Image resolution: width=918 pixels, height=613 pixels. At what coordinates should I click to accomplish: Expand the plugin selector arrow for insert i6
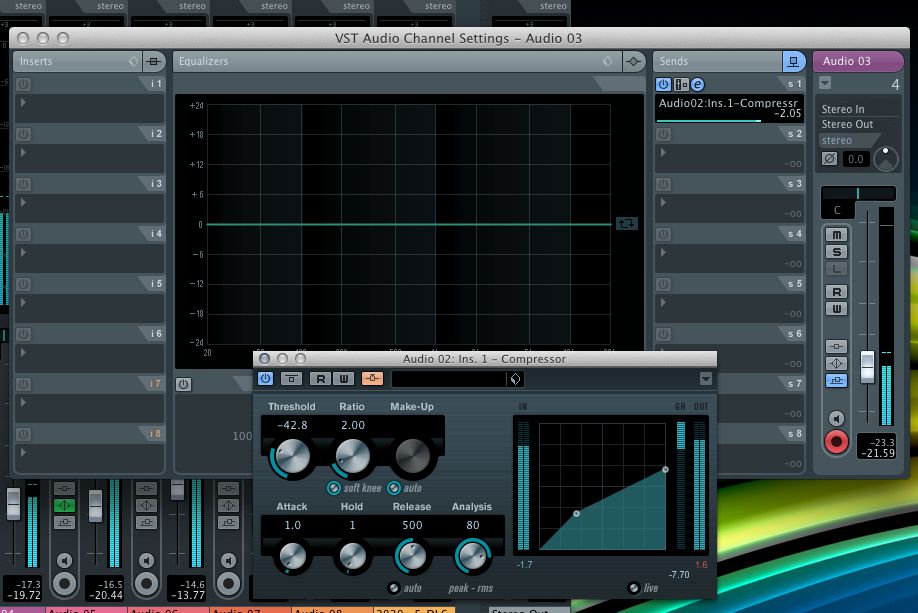click(23, 352)
